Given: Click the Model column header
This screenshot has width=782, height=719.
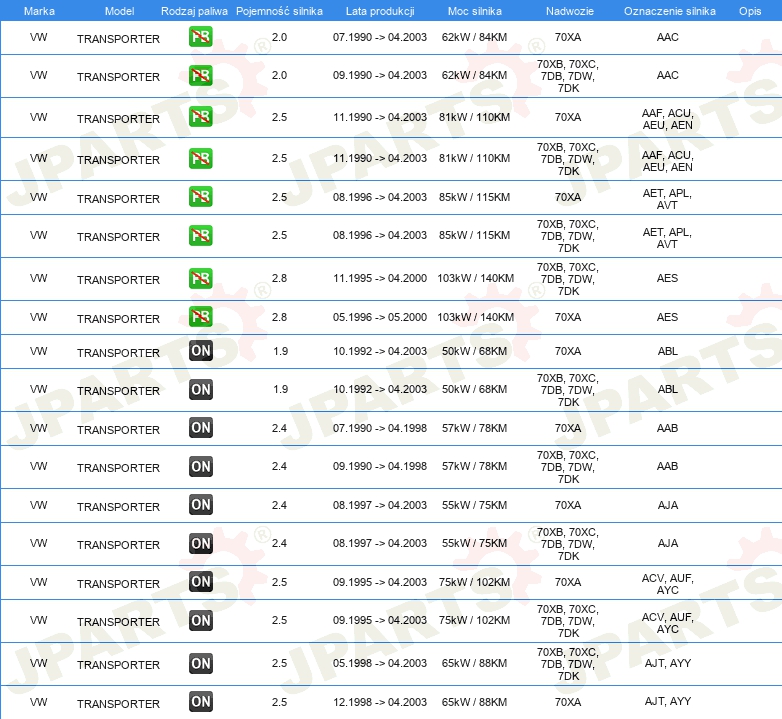Looking at the screenshot, I should pos(119,11).
